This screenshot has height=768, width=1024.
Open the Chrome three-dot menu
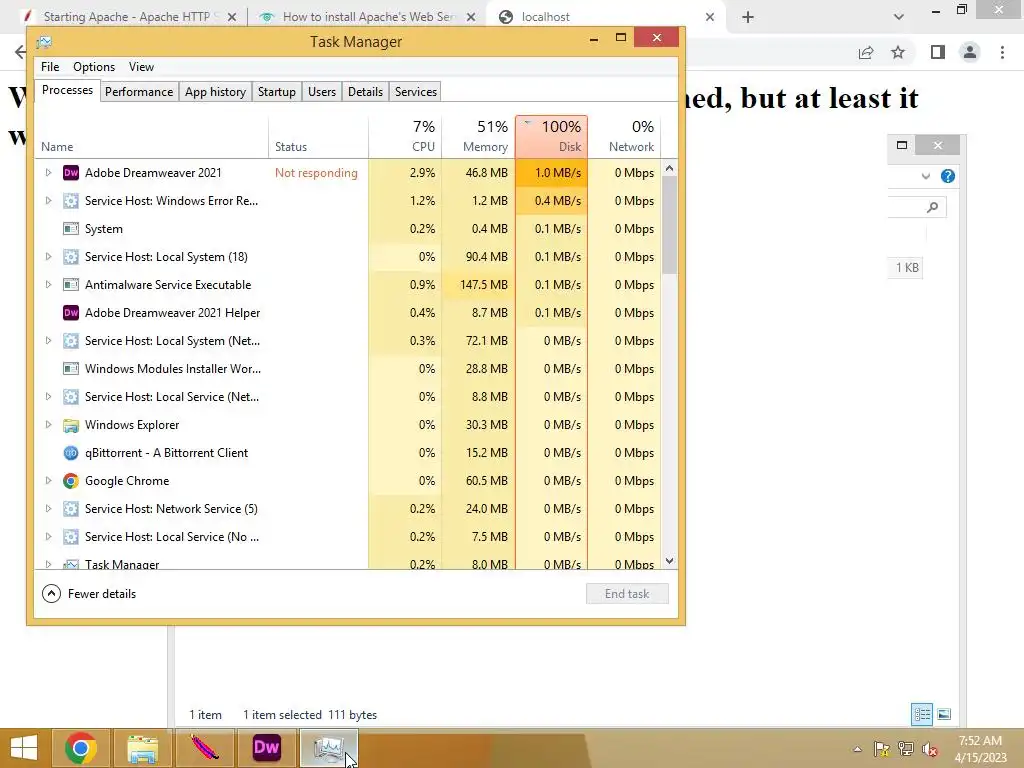pos(1002,52)
